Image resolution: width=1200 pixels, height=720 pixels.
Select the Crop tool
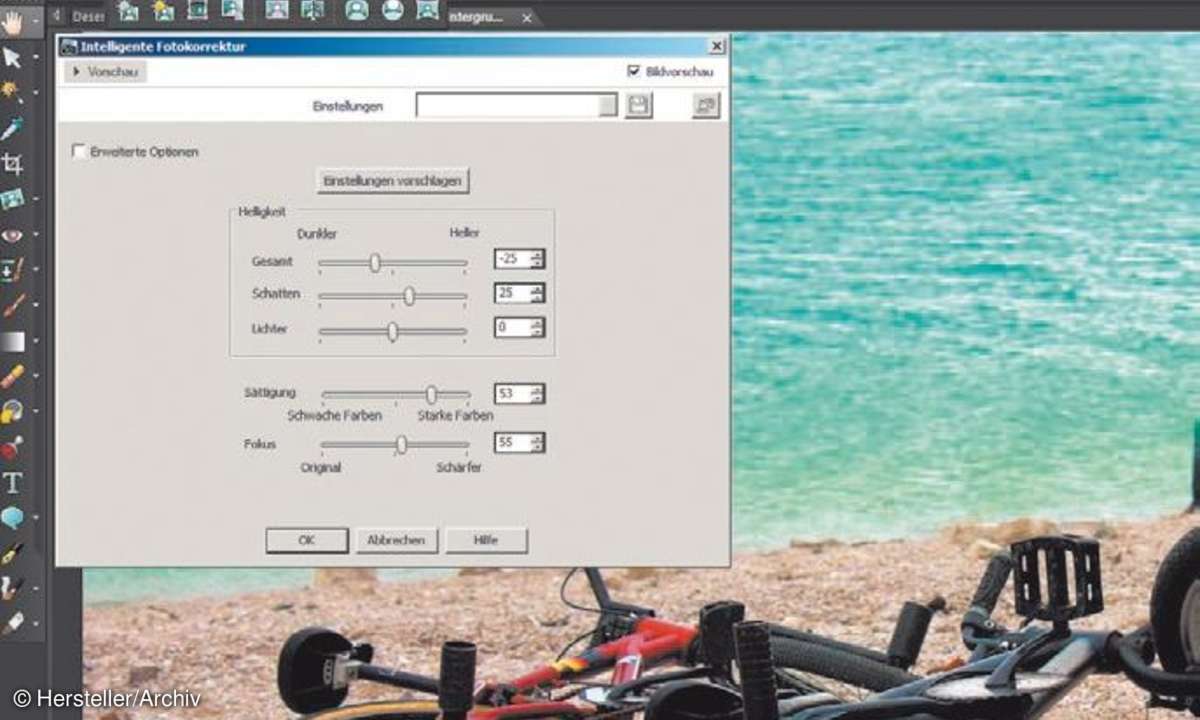tap(12, 164)
